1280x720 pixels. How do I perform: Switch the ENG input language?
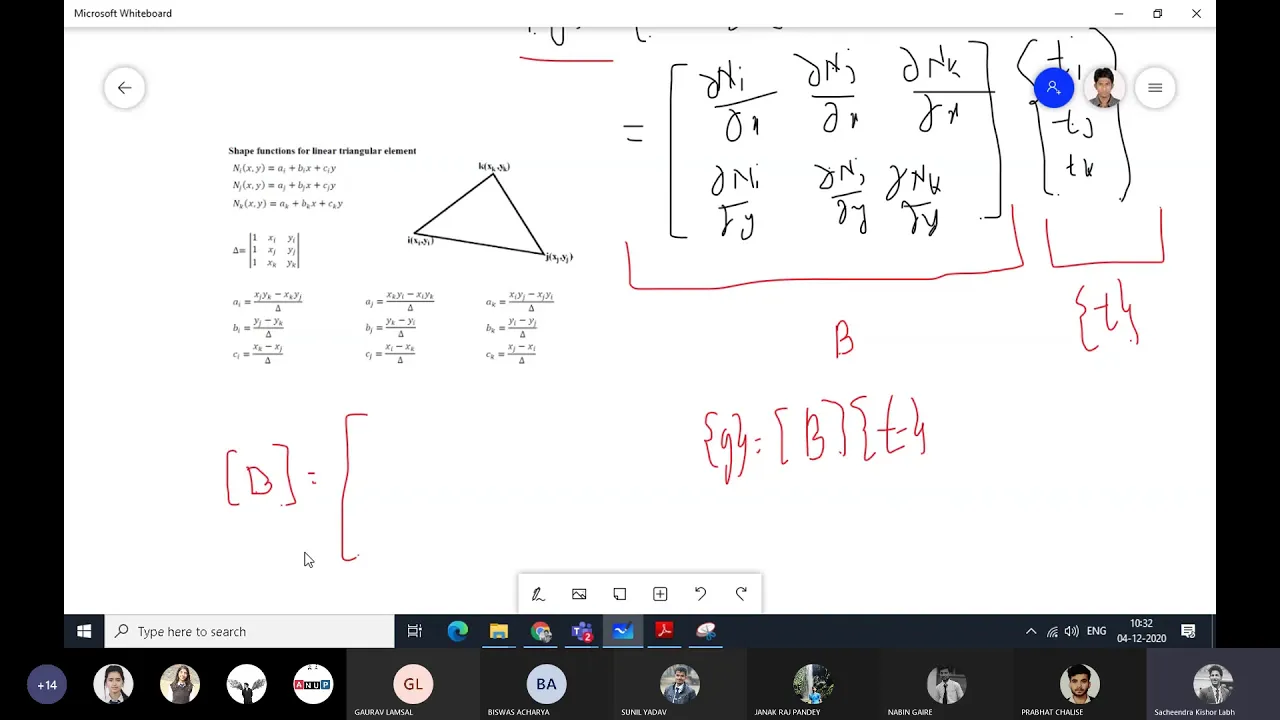pos(1097,631)
